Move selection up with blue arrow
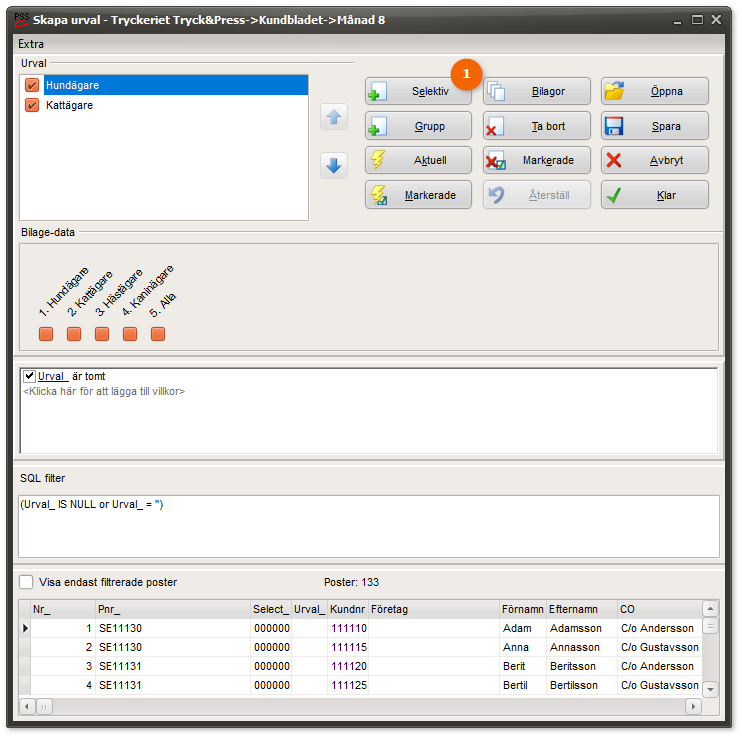Viewport: 742px width, 738px height. 334,117
